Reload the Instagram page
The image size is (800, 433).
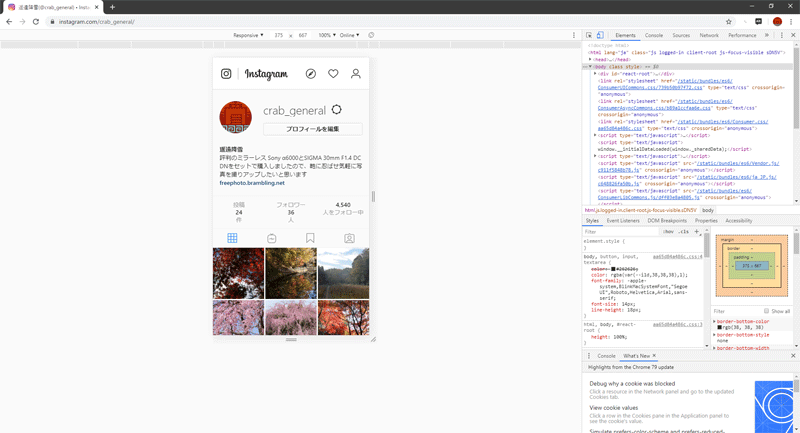[x=36, y=21]
